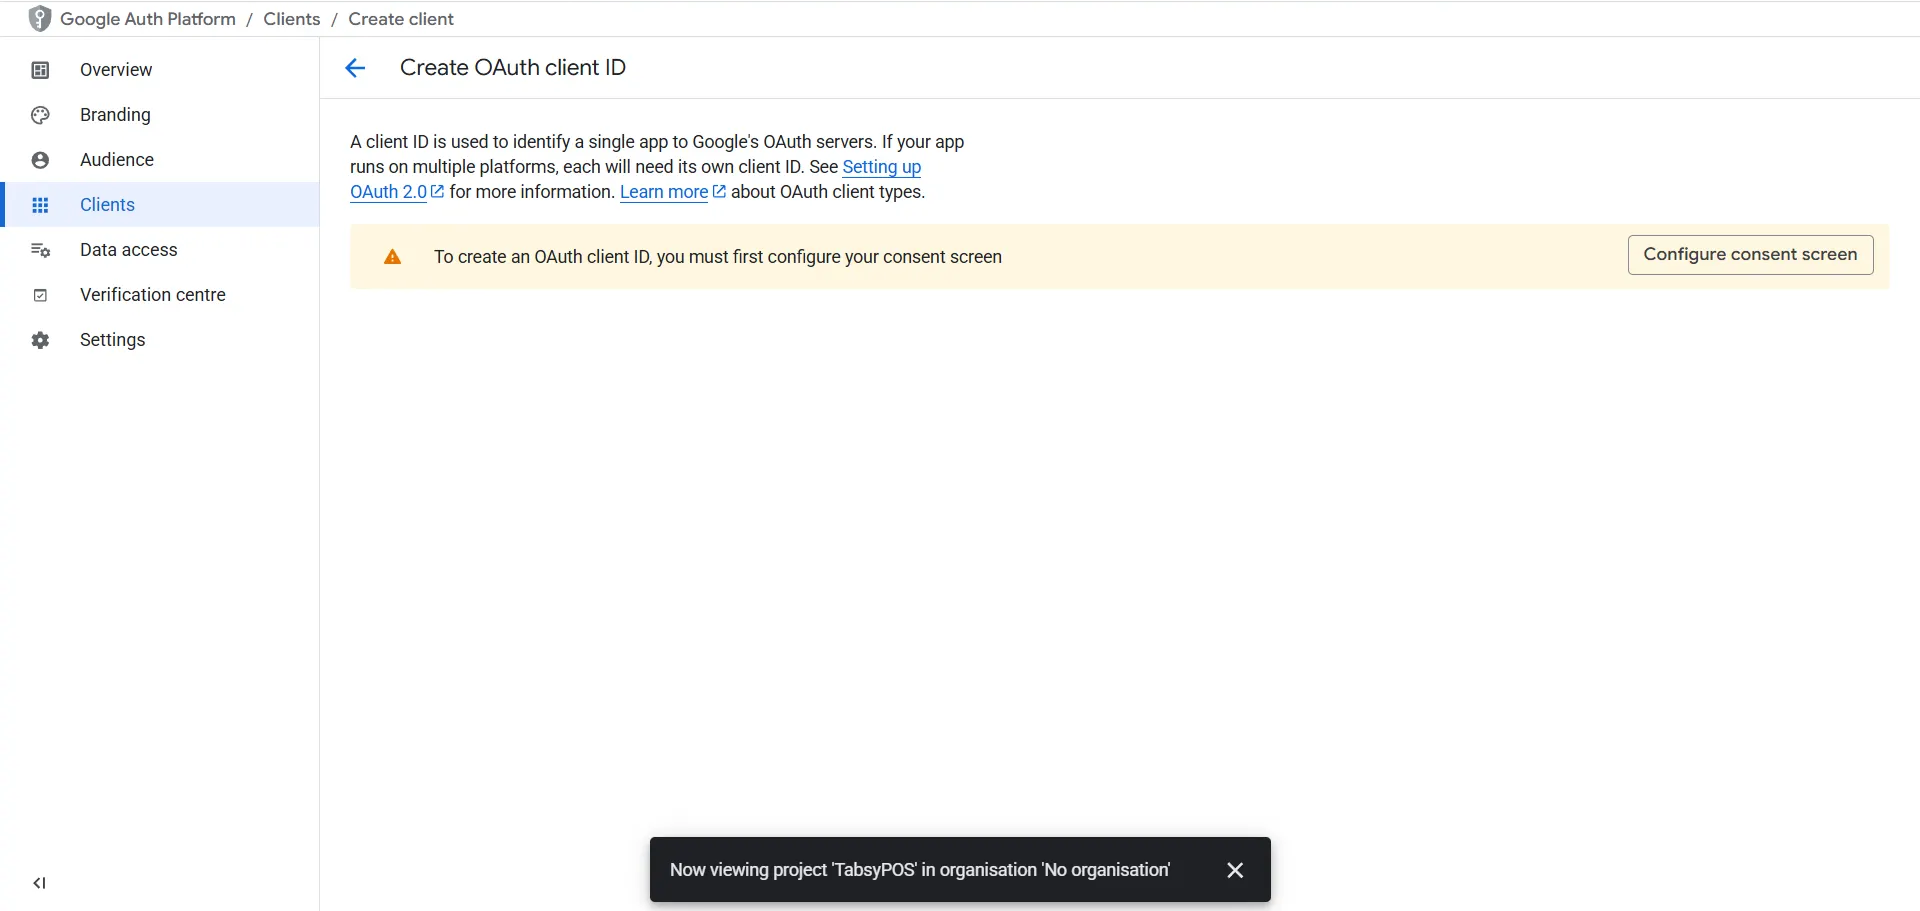Click the Verification centre checkbox icon
This screenshot has height=911, width=1920.
(x=40, y=295)
